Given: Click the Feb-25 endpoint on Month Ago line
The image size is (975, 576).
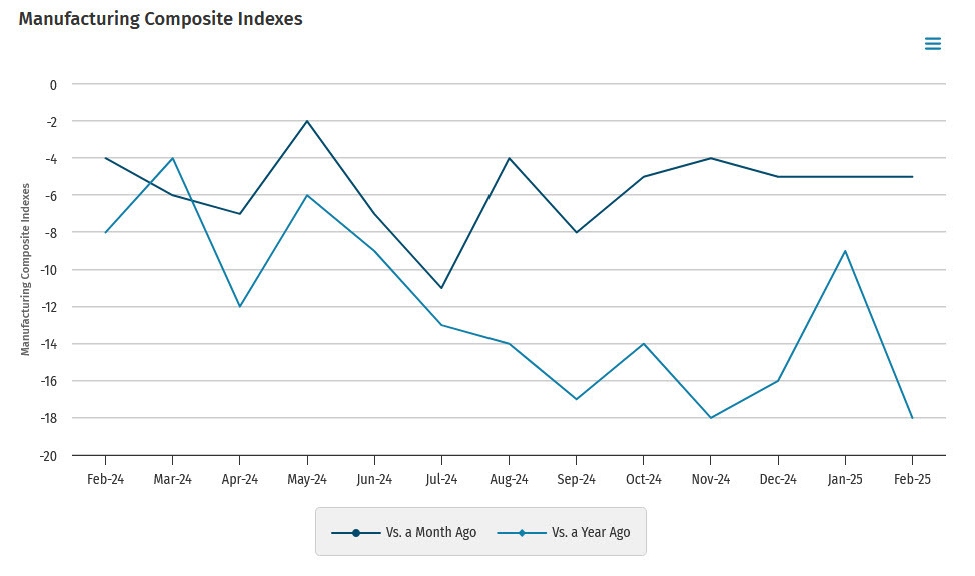Looking at the screenshot, I should pos(912,177).
